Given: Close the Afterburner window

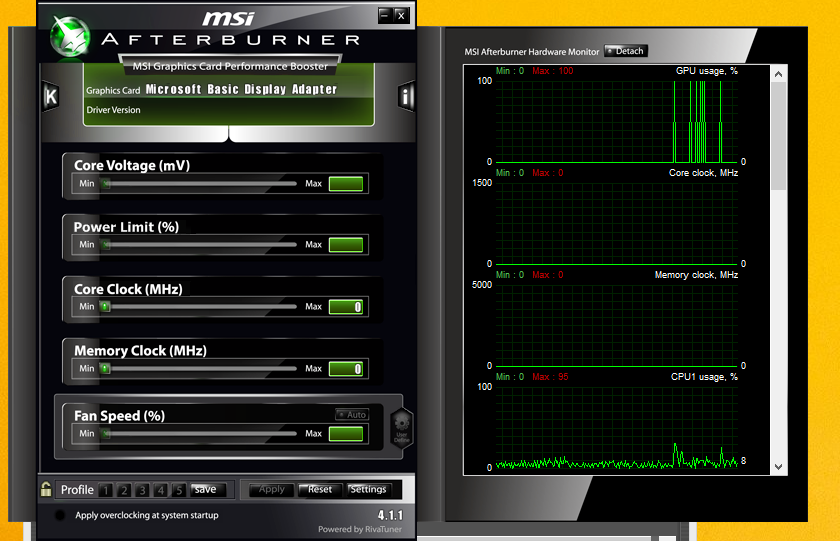Looking at the screenshot, I should 401,16.
